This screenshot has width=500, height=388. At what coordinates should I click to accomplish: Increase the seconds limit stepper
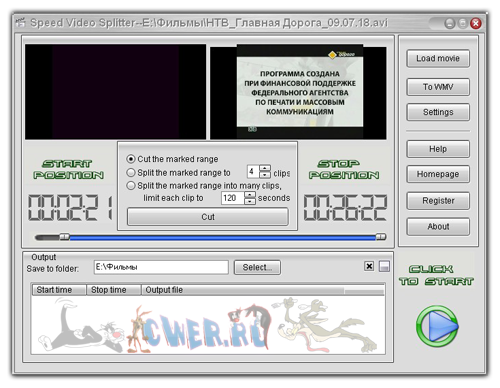(250, 194)
